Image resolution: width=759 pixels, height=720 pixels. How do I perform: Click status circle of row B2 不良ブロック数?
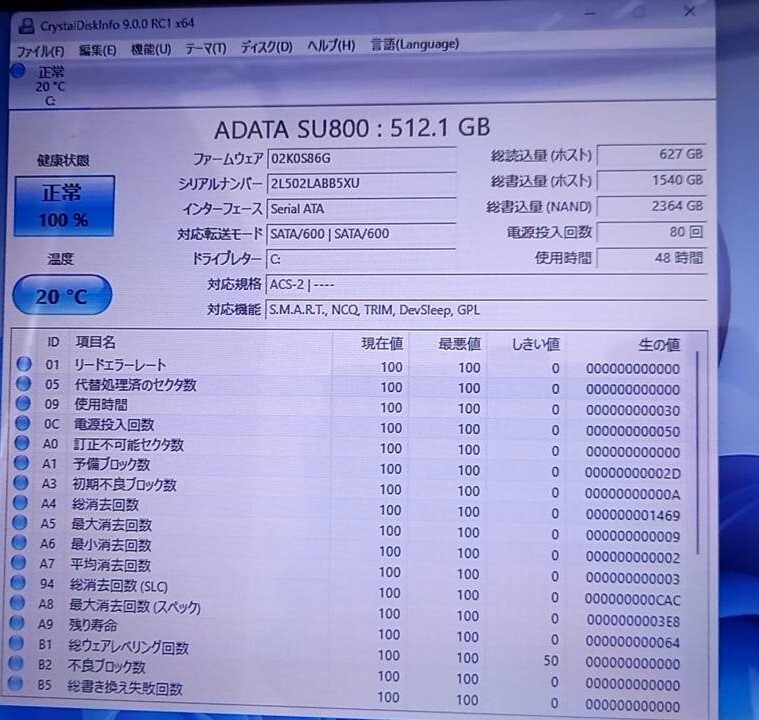click(16, 662)
